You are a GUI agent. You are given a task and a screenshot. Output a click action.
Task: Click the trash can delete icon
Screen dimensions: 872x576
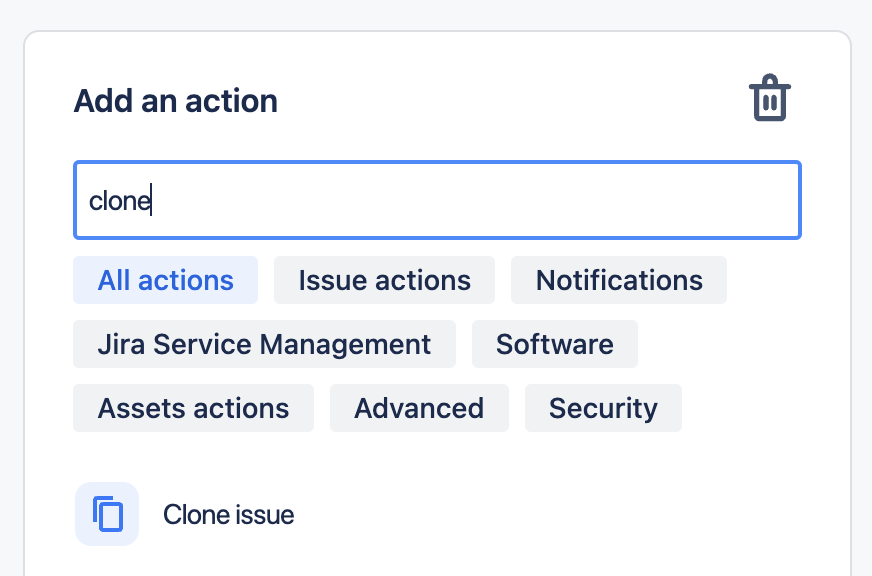click(x=770, y=100)
